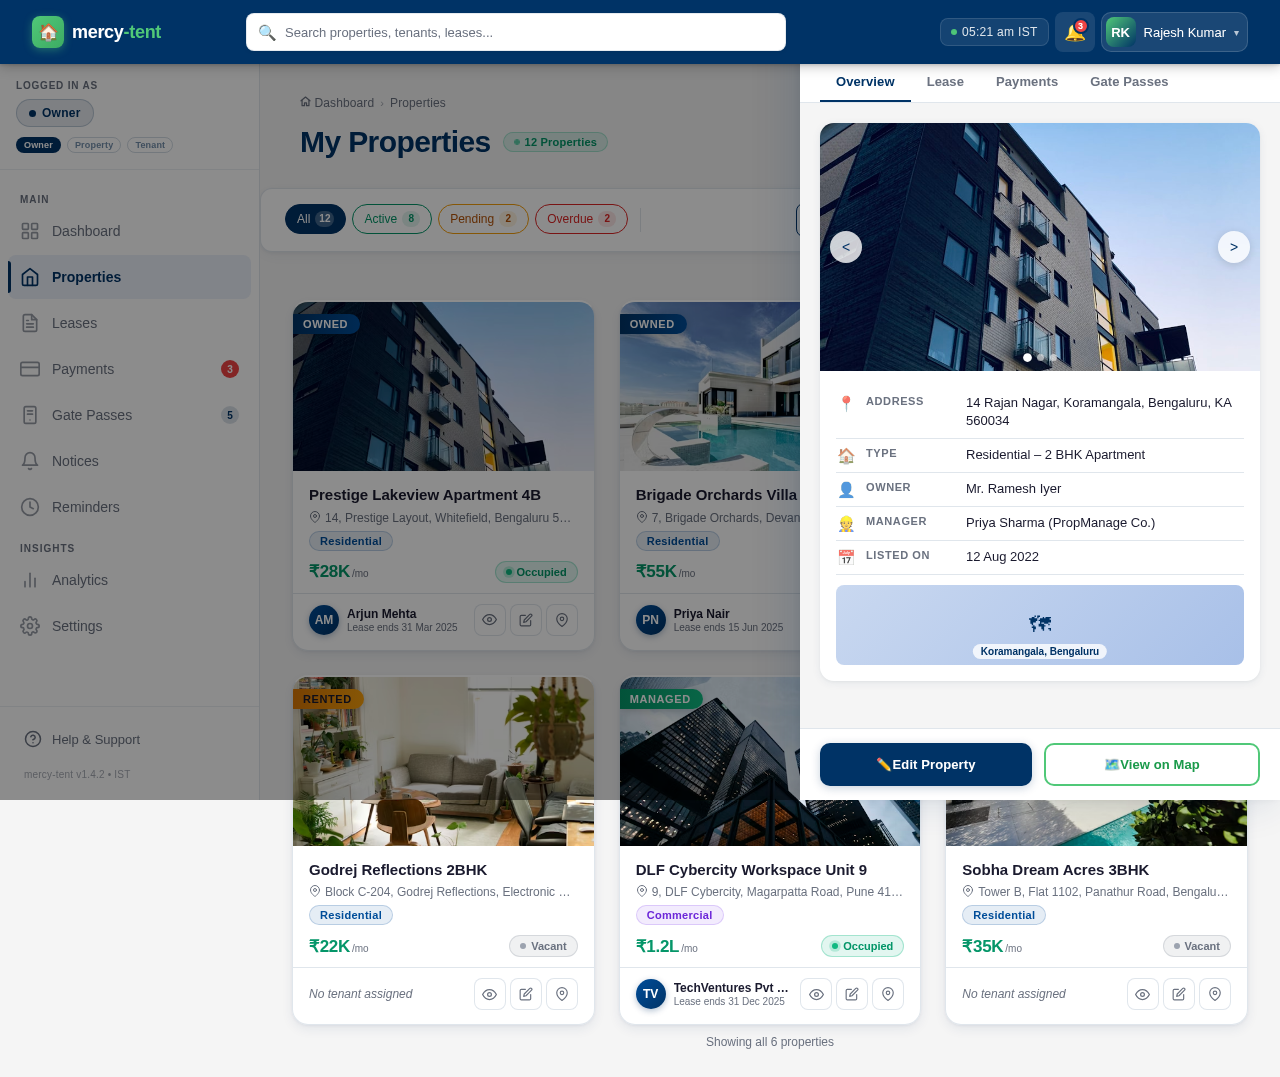Open View on Map
This screenshot has height=1077, width=1280.
(1151, 763)
